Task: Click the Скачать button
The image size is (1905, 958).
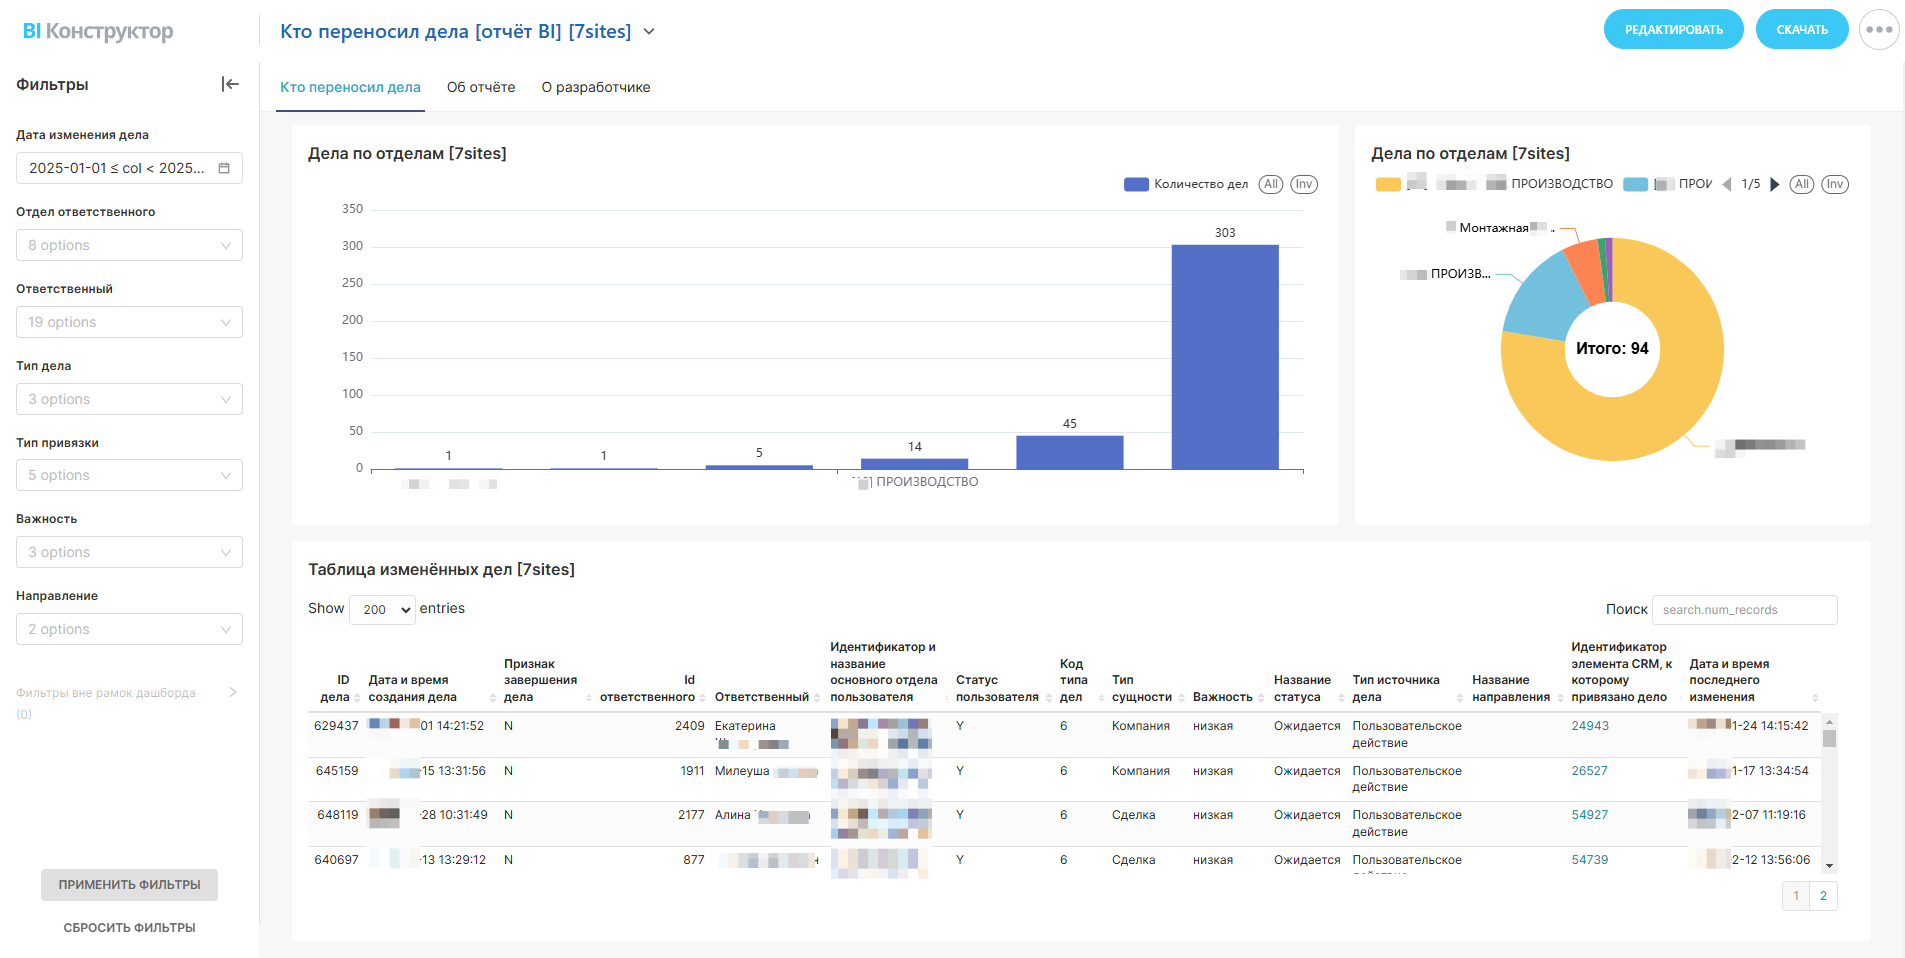Action: (x=1802, y=30)
